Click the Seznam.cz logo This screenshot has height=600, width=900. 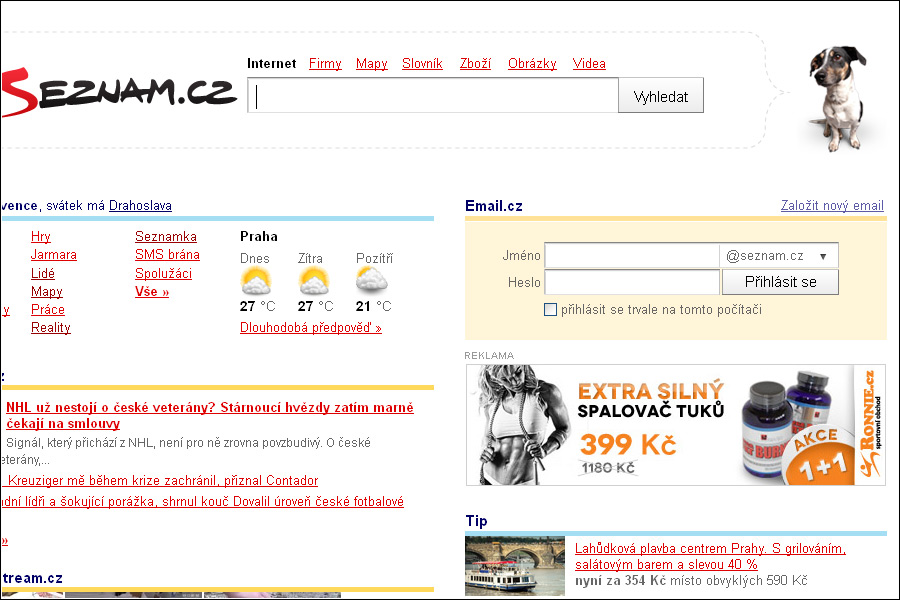[x=119, y=92]
